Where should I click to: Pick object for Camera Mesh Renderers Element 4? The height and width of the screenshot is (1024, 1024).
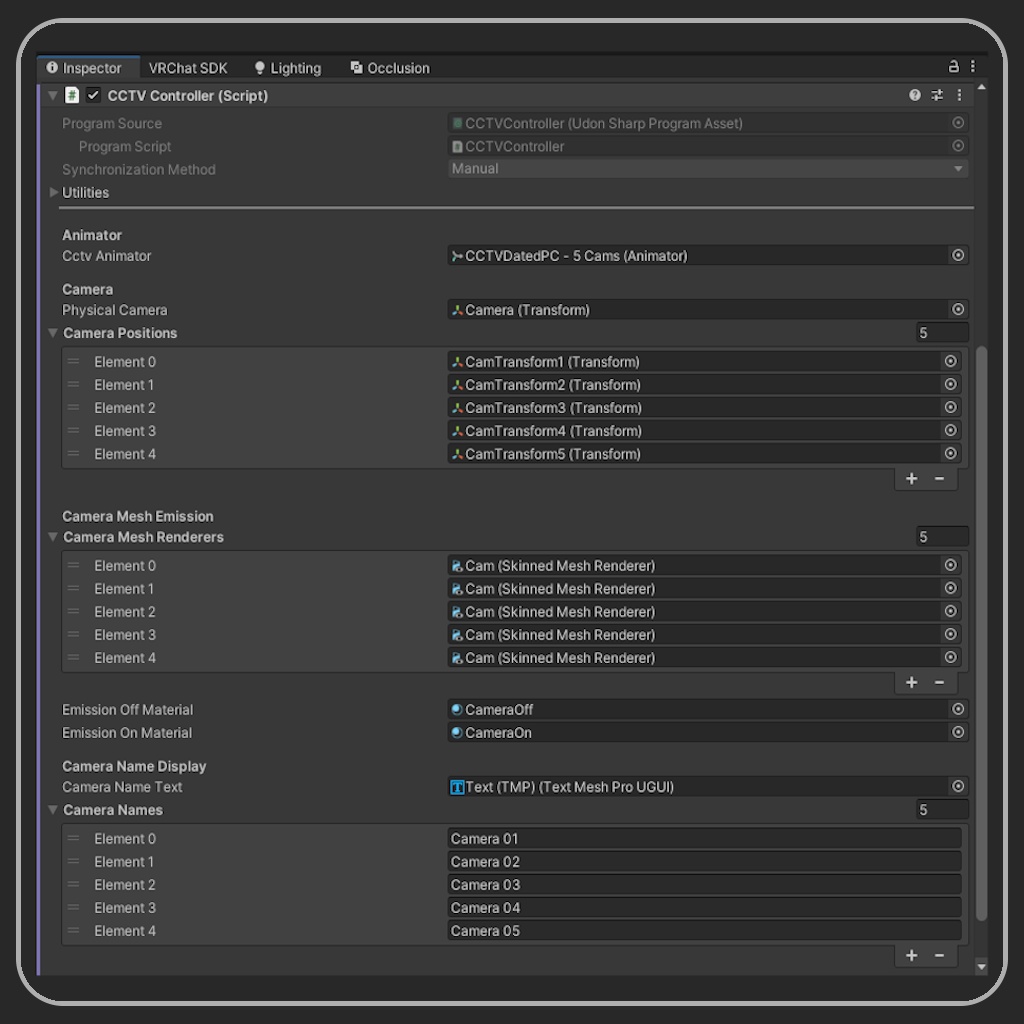coord(951,658)
